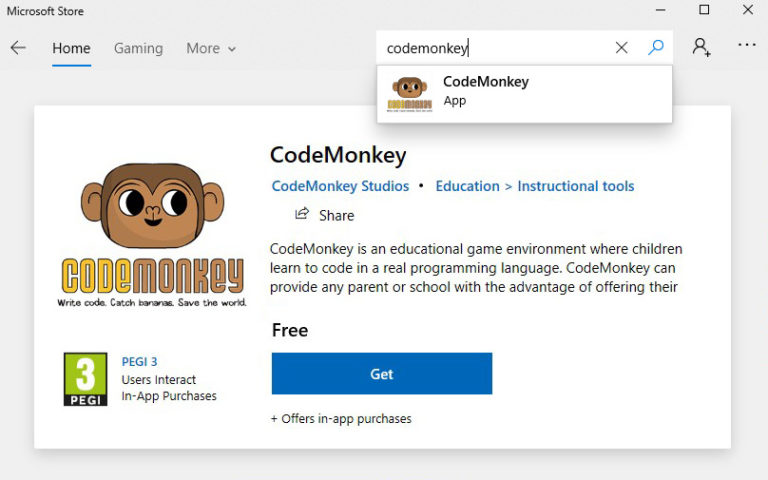Click the CodeMonkey suggestion icon
Screen dimensions: 768x480
[x=409, y=93]
